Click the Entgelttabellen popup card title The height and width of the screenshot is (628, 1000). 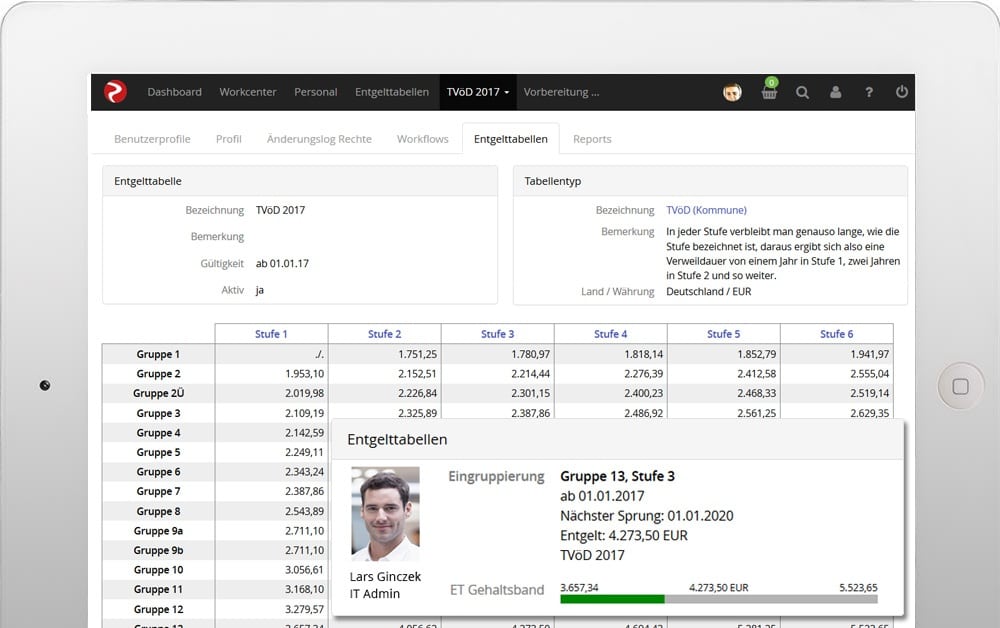[397, 439]
